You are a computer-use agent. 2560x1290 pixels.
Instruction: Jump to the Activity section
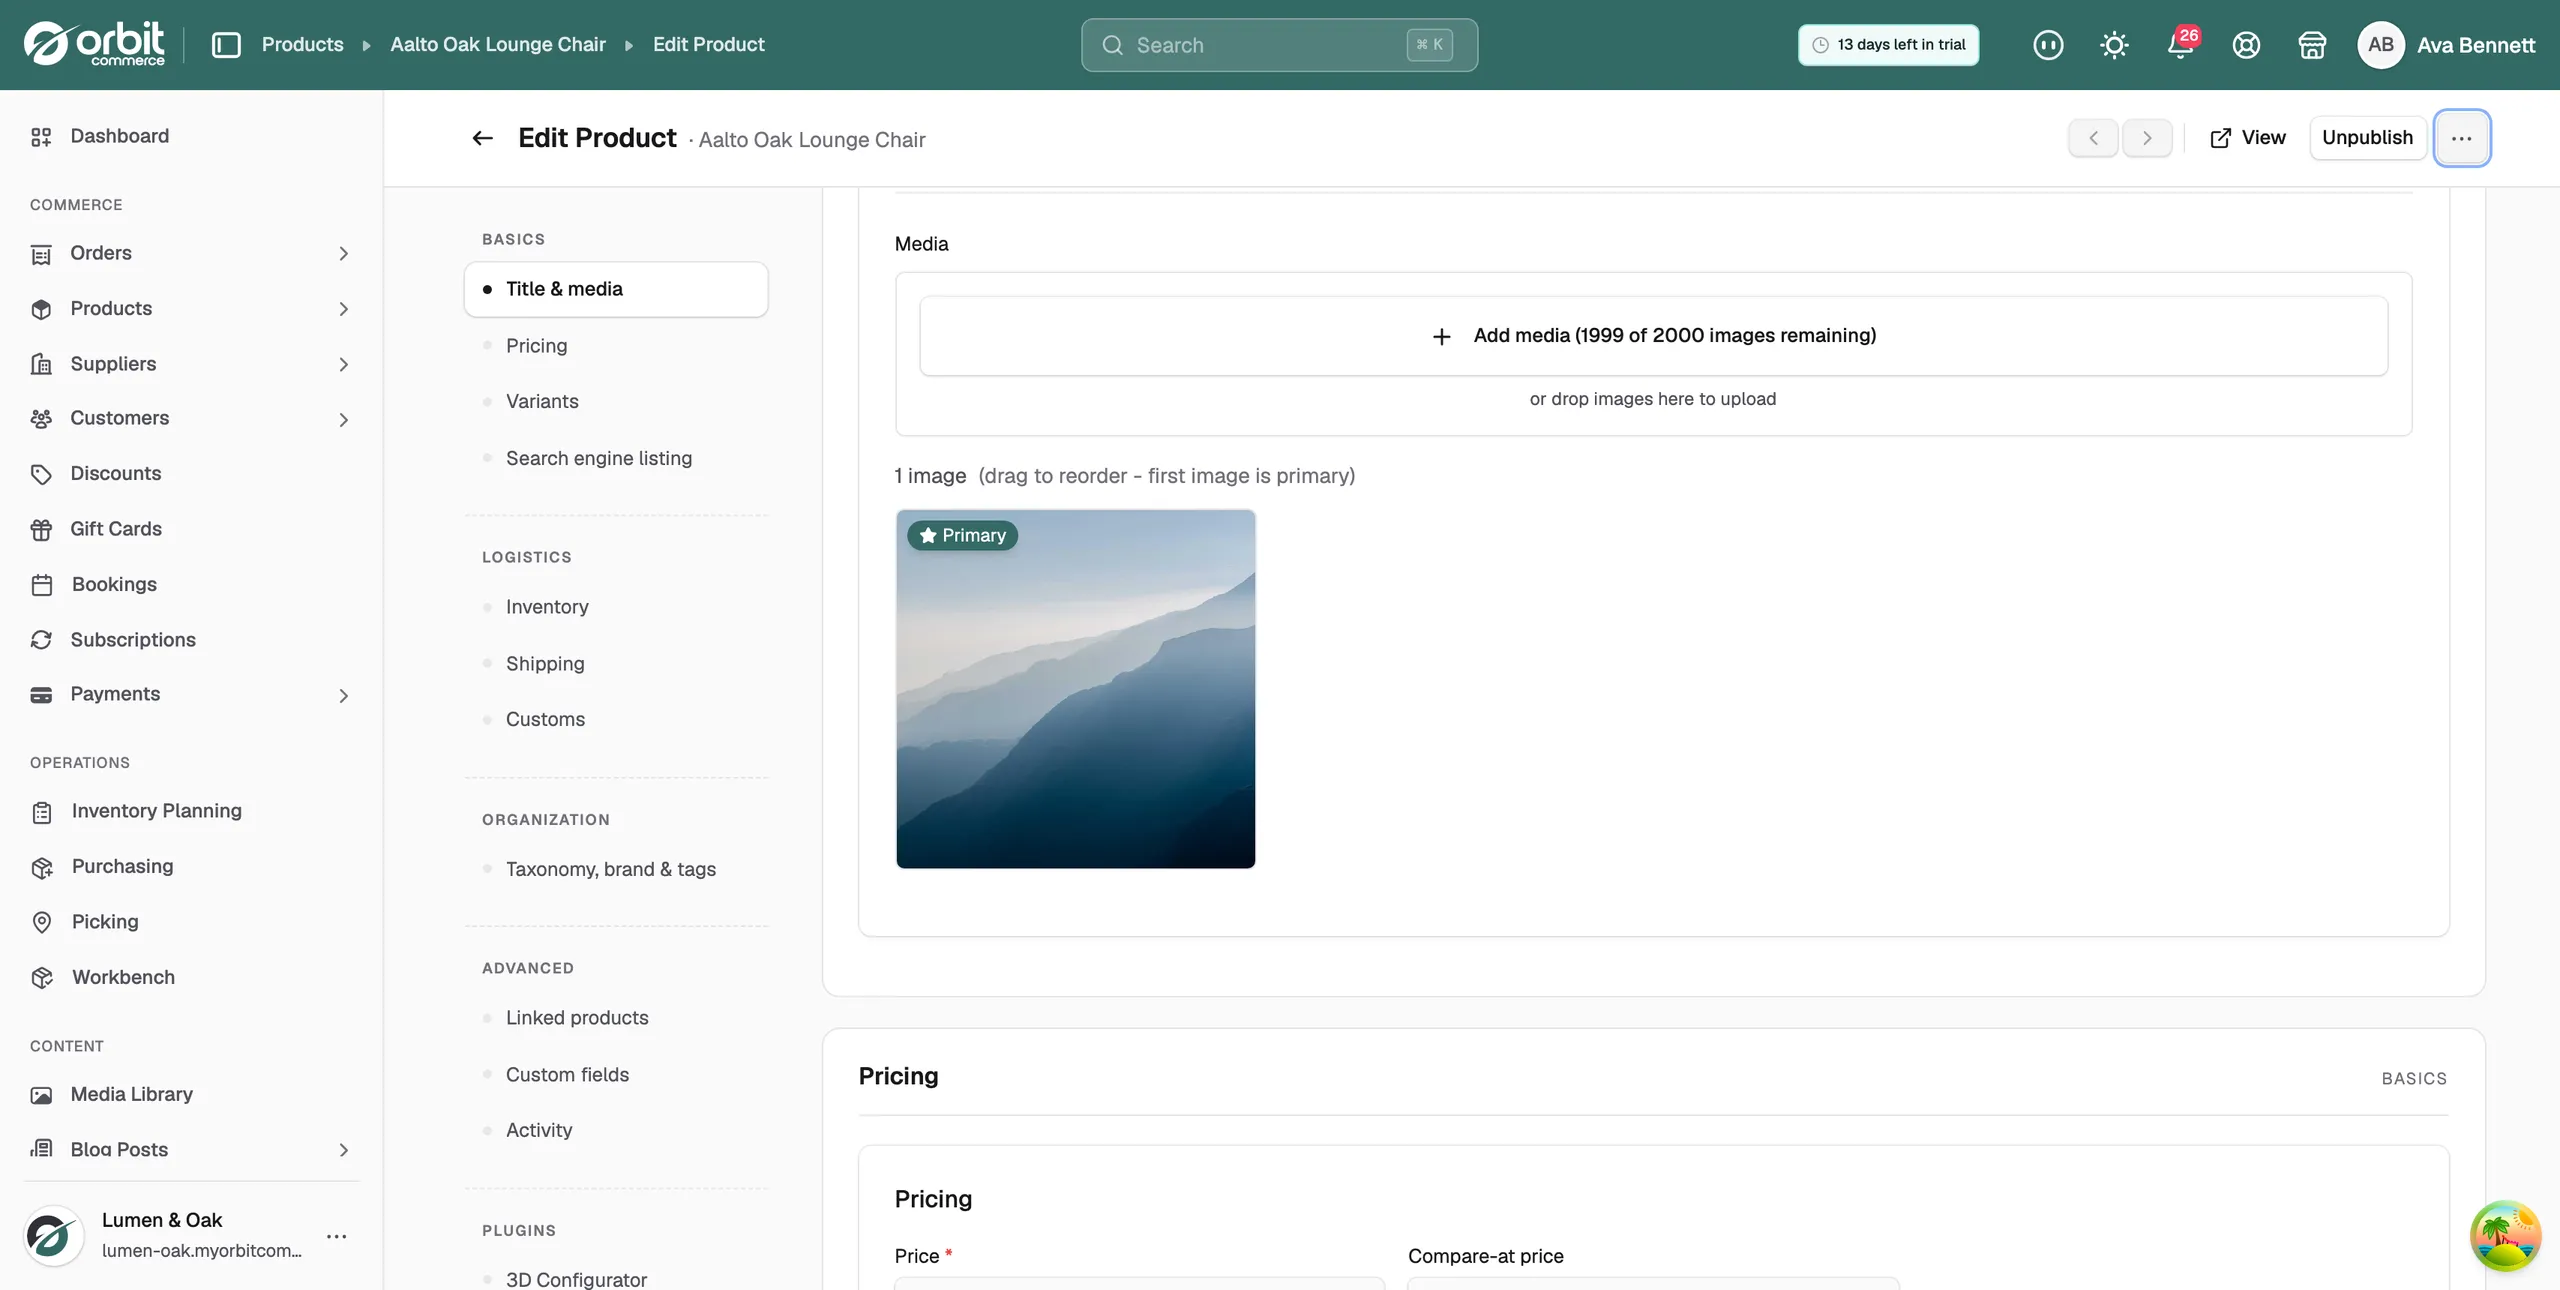click(x=538, y=1130)
